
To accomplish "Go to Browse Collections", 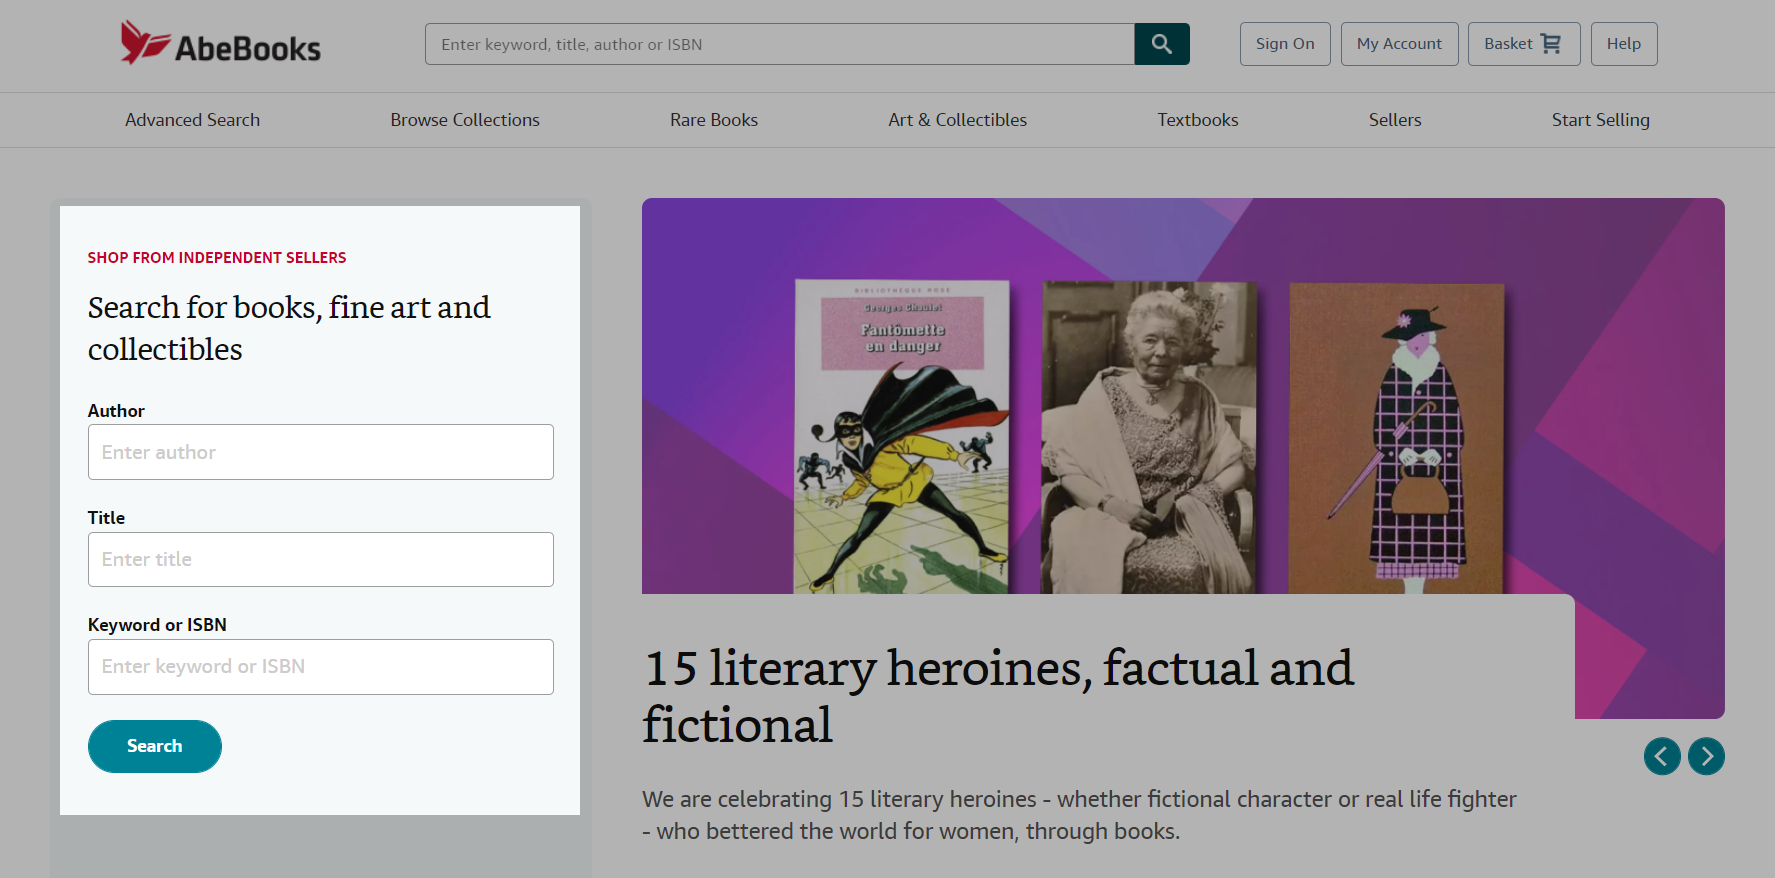I will point(465,120).
